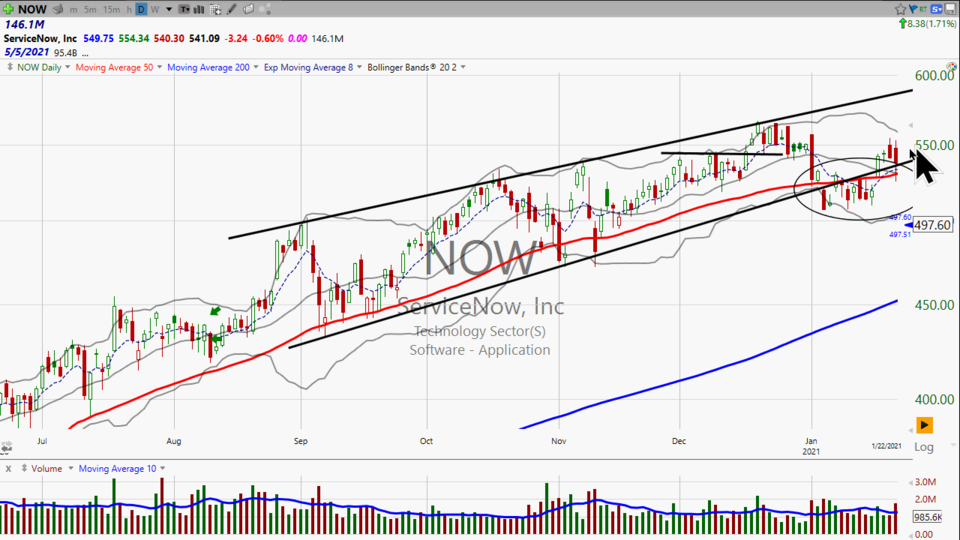The image size is (960, 540).
Task: Click the 540.30 low price value
Action: [x=169, y=39]
